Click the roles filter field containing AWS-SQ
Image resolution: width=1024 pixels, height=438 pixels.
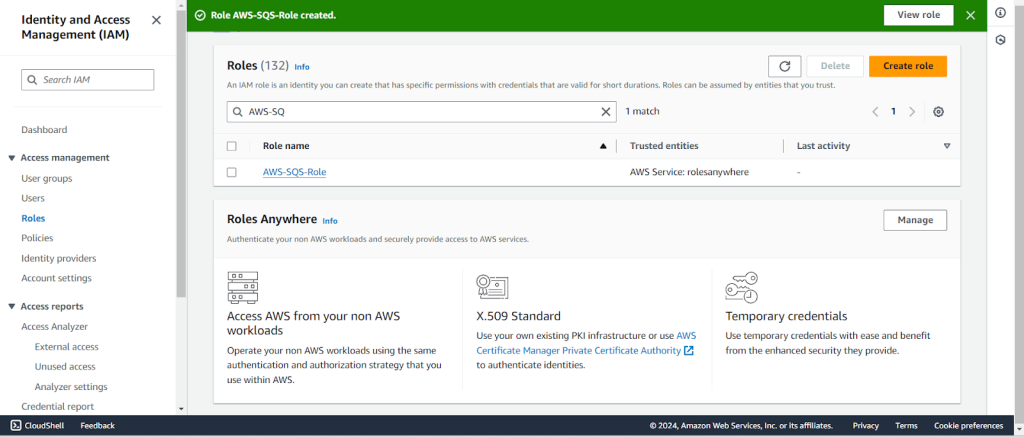coord(421,112)
